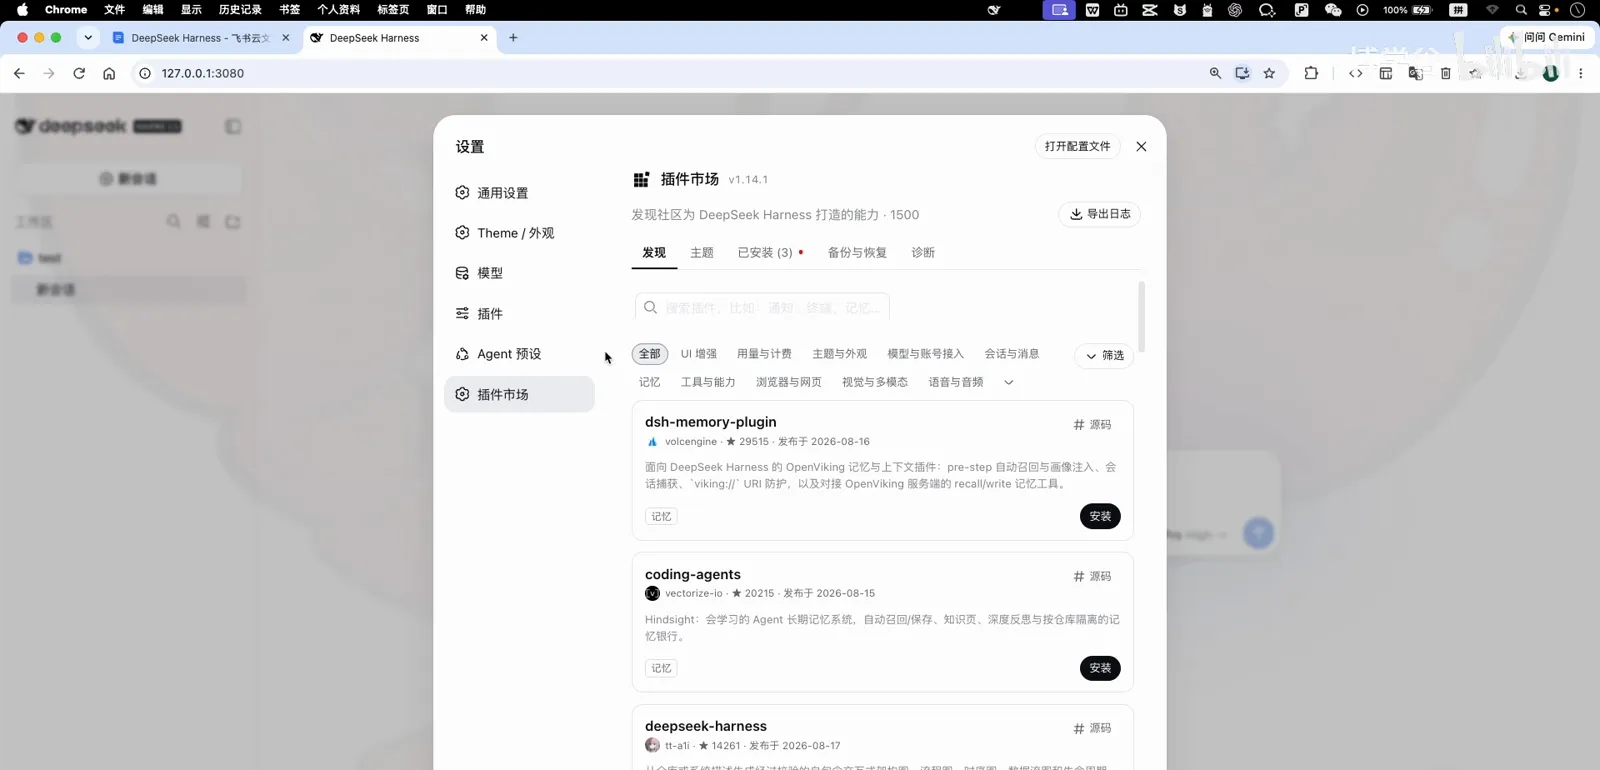Select the 语音与音频 category filter
This screenshot has width=1600, height=770.
pyautogui.click(x=956, y=382)
